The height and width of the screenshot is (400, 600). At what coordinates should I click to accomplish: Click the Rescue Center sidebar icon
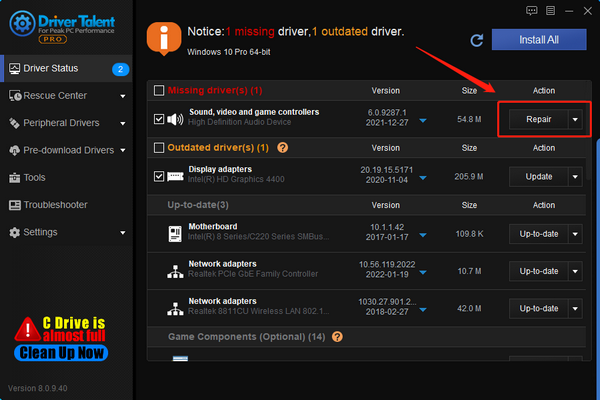[x=15, y=96]
